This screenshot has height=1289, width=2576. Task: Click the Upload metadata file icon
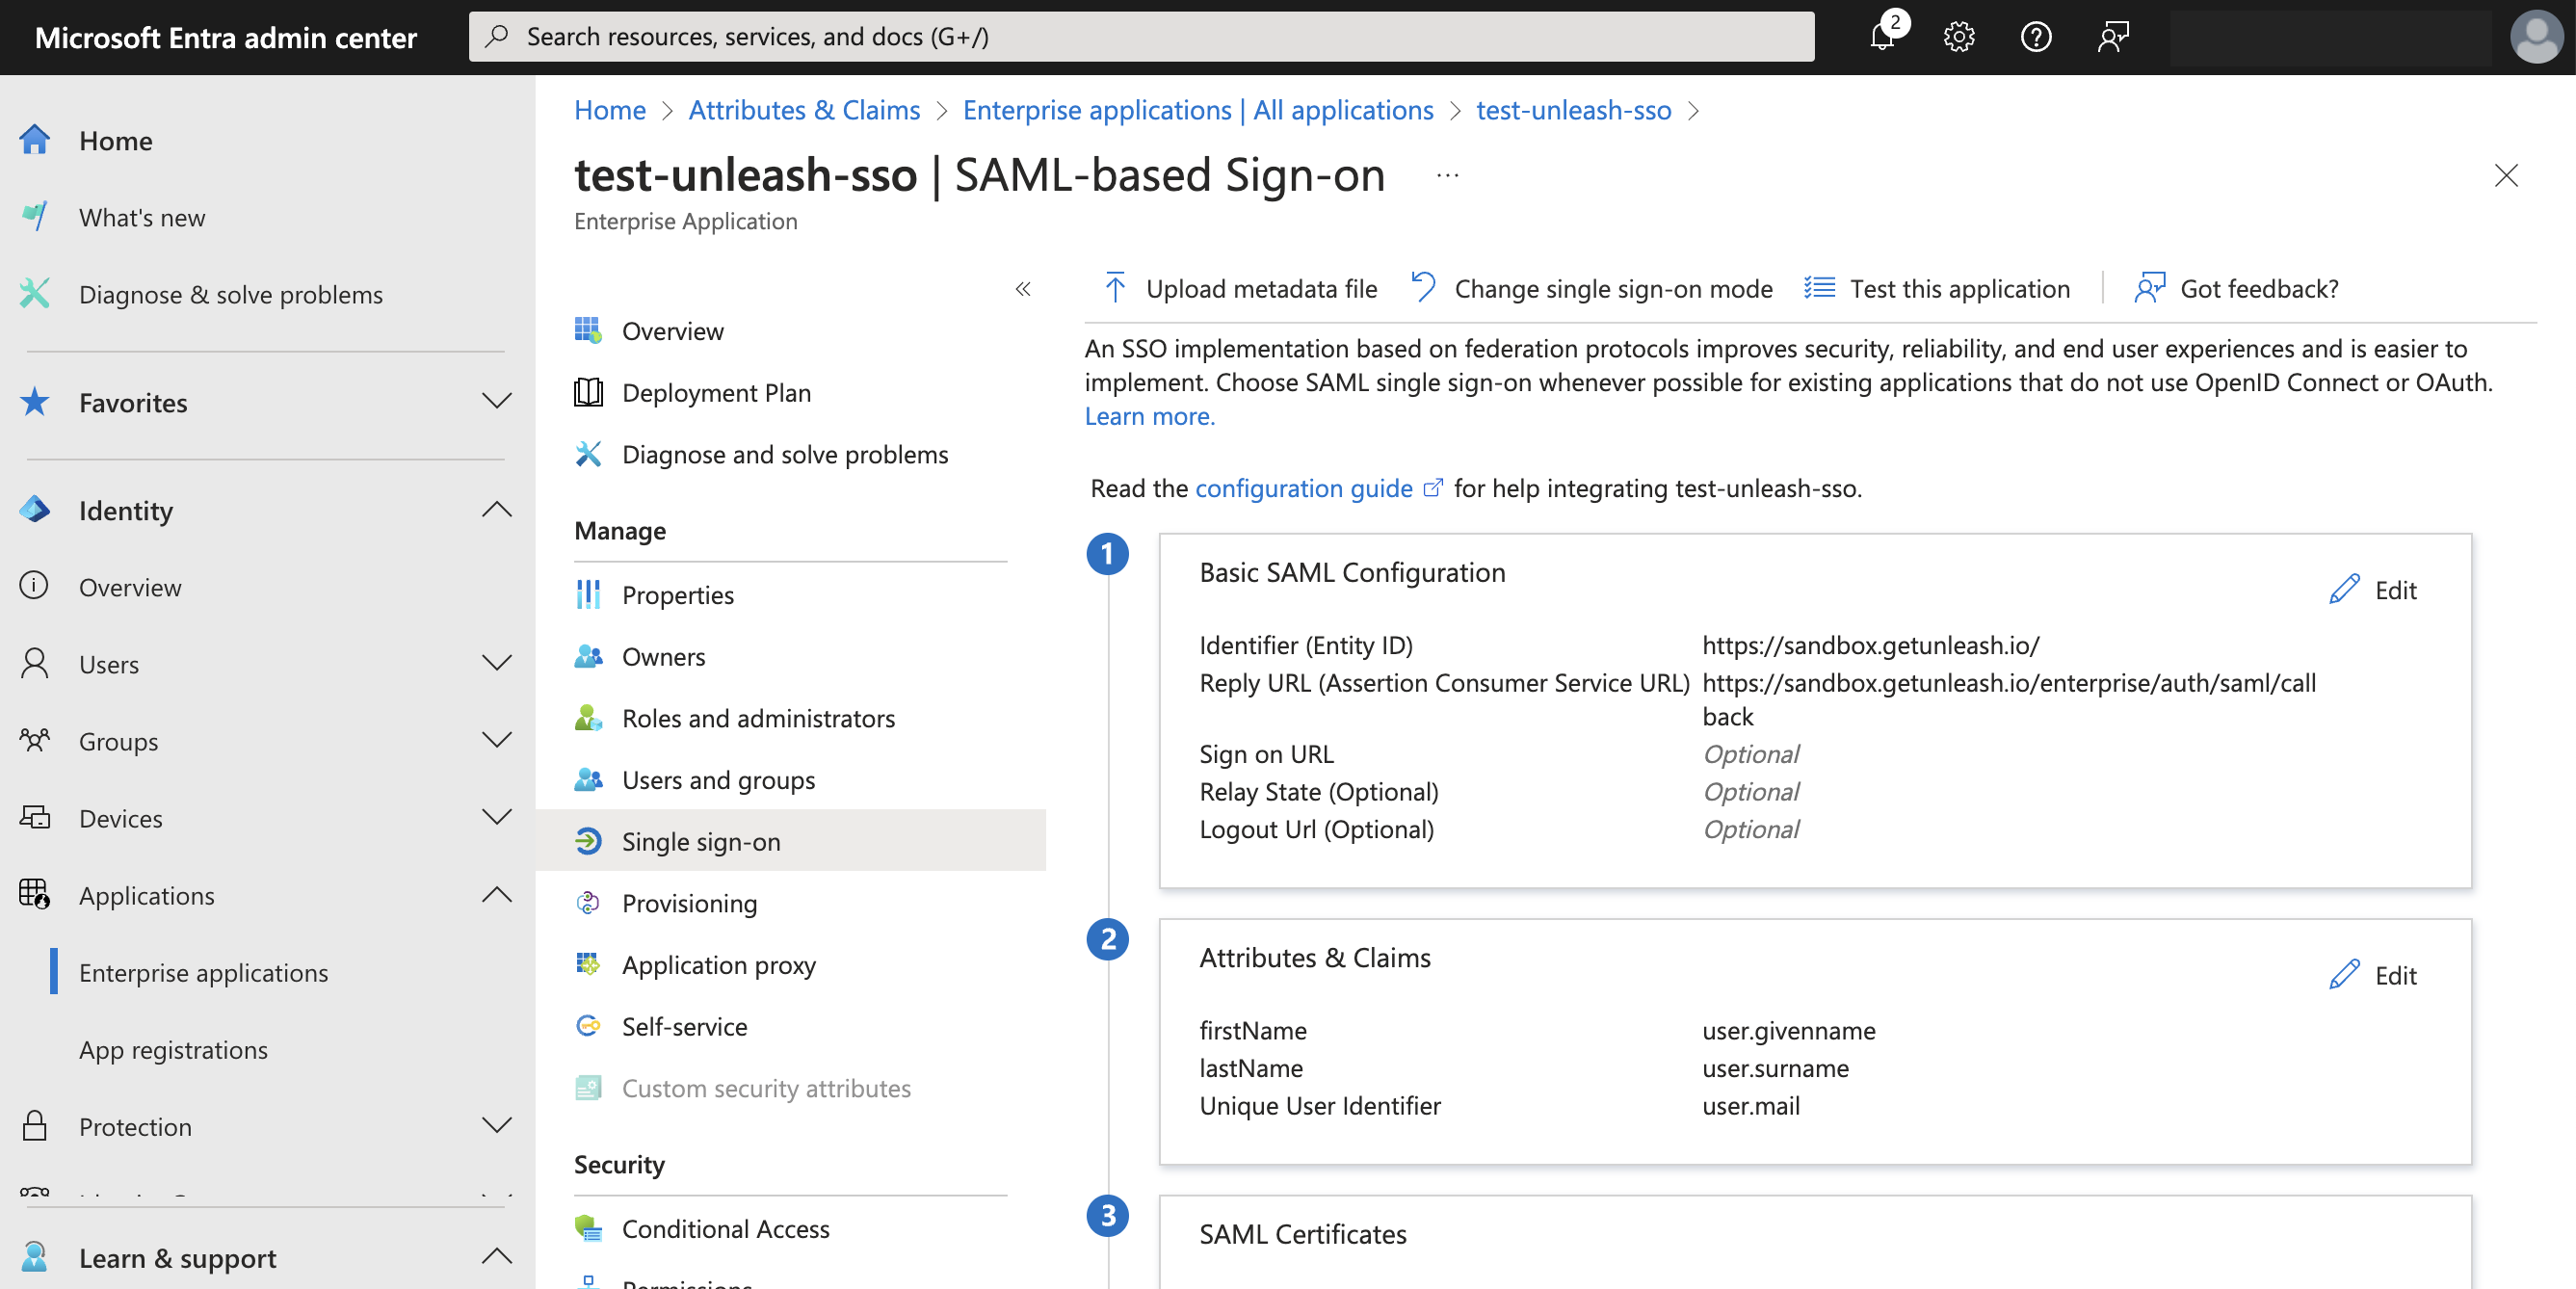(1116, 288)
